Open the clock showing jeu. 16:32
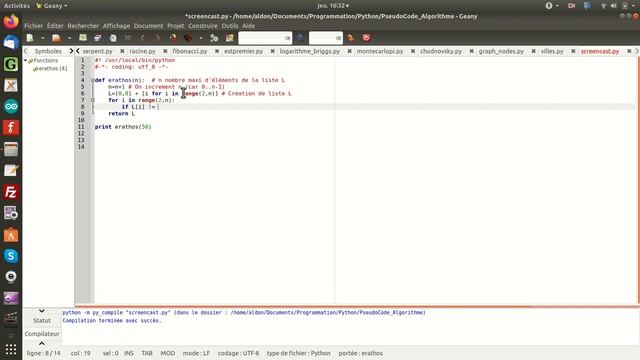This screenshot has height=360, width=640. (333, 6)
